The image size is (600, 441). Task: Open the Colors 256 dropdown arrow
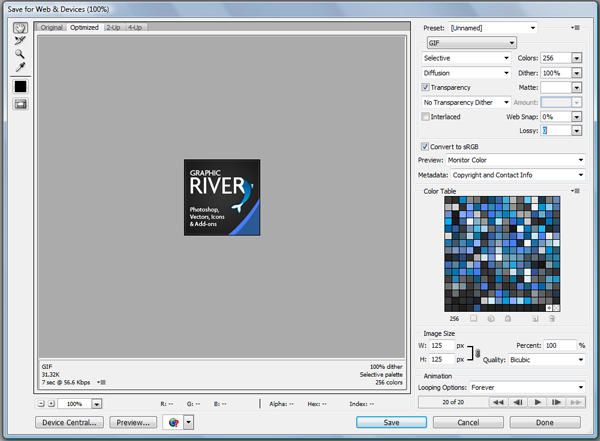[x=576, y=58]
